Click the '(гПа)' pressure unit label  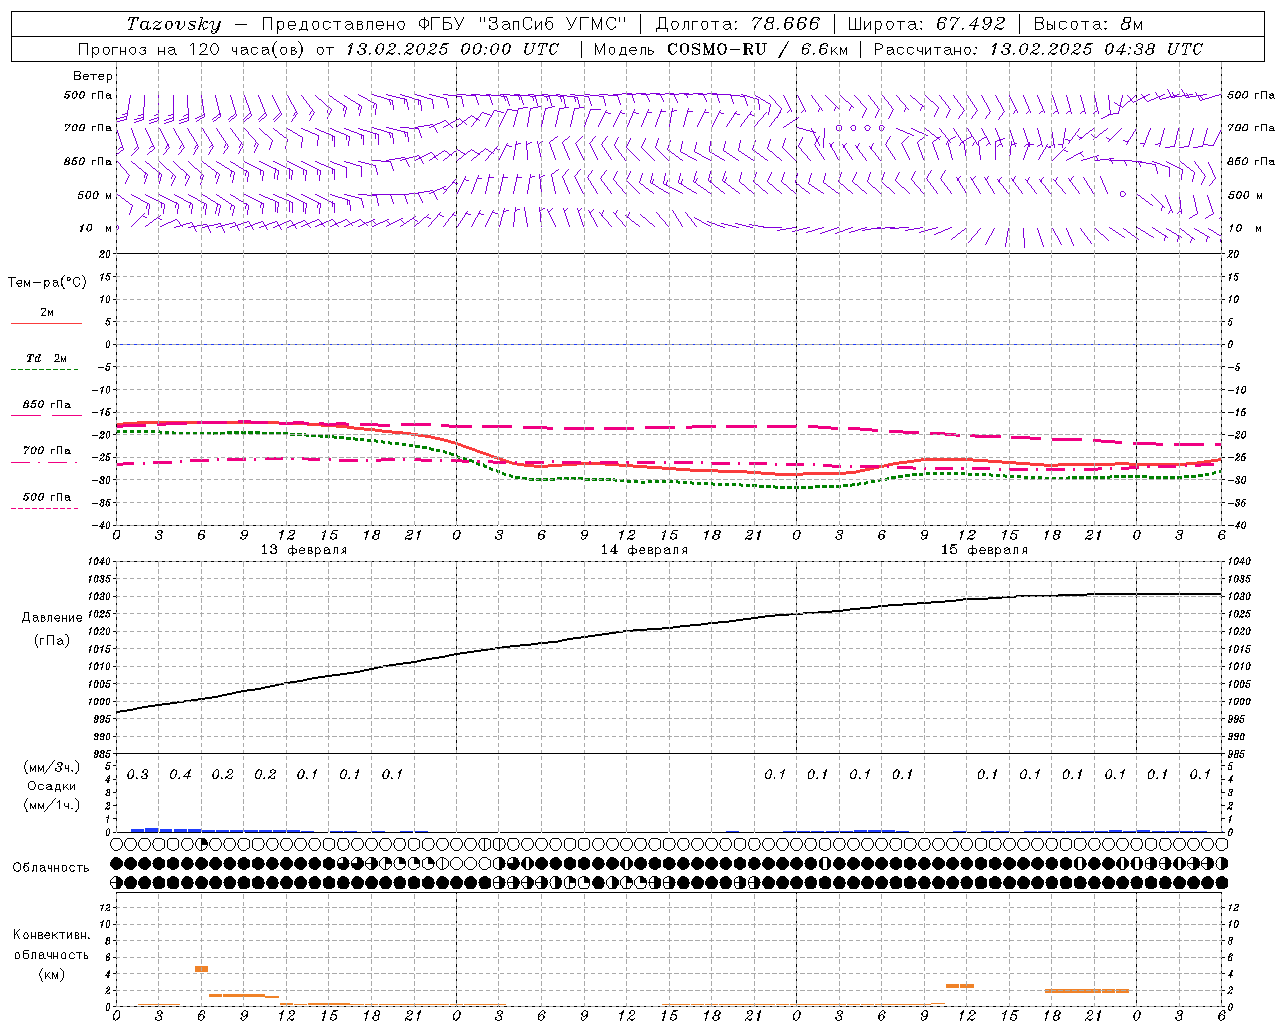click(52, 640)
